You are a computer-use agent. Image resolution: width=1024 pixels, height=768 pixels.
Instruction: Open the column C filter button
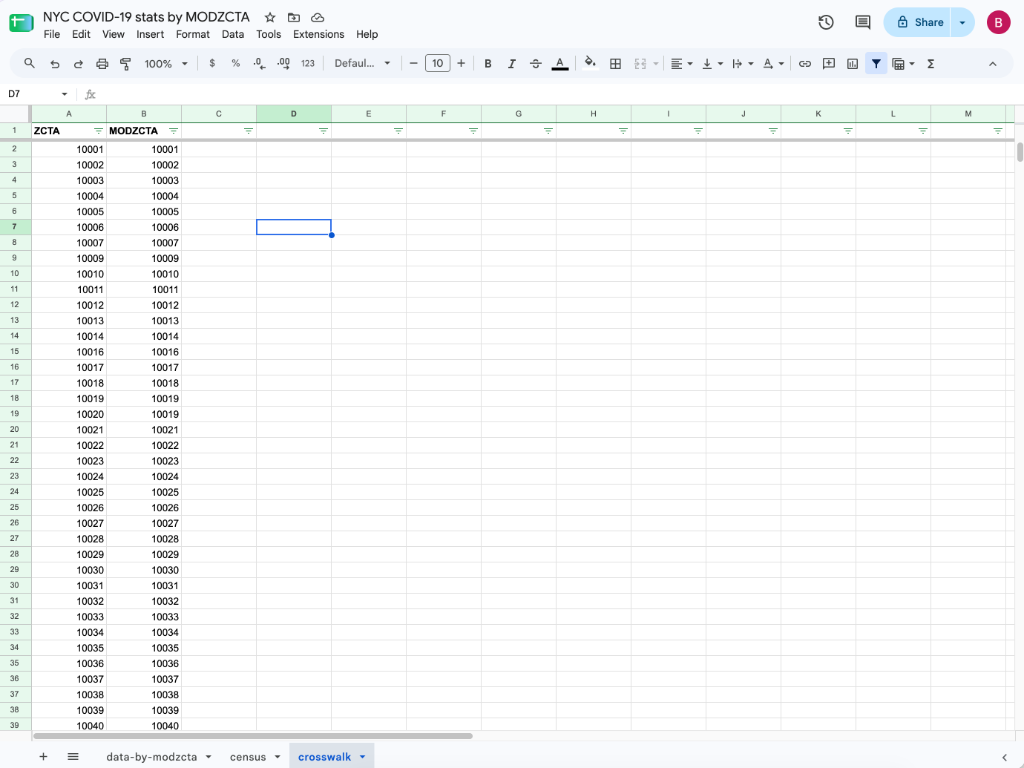coord(248,131)
